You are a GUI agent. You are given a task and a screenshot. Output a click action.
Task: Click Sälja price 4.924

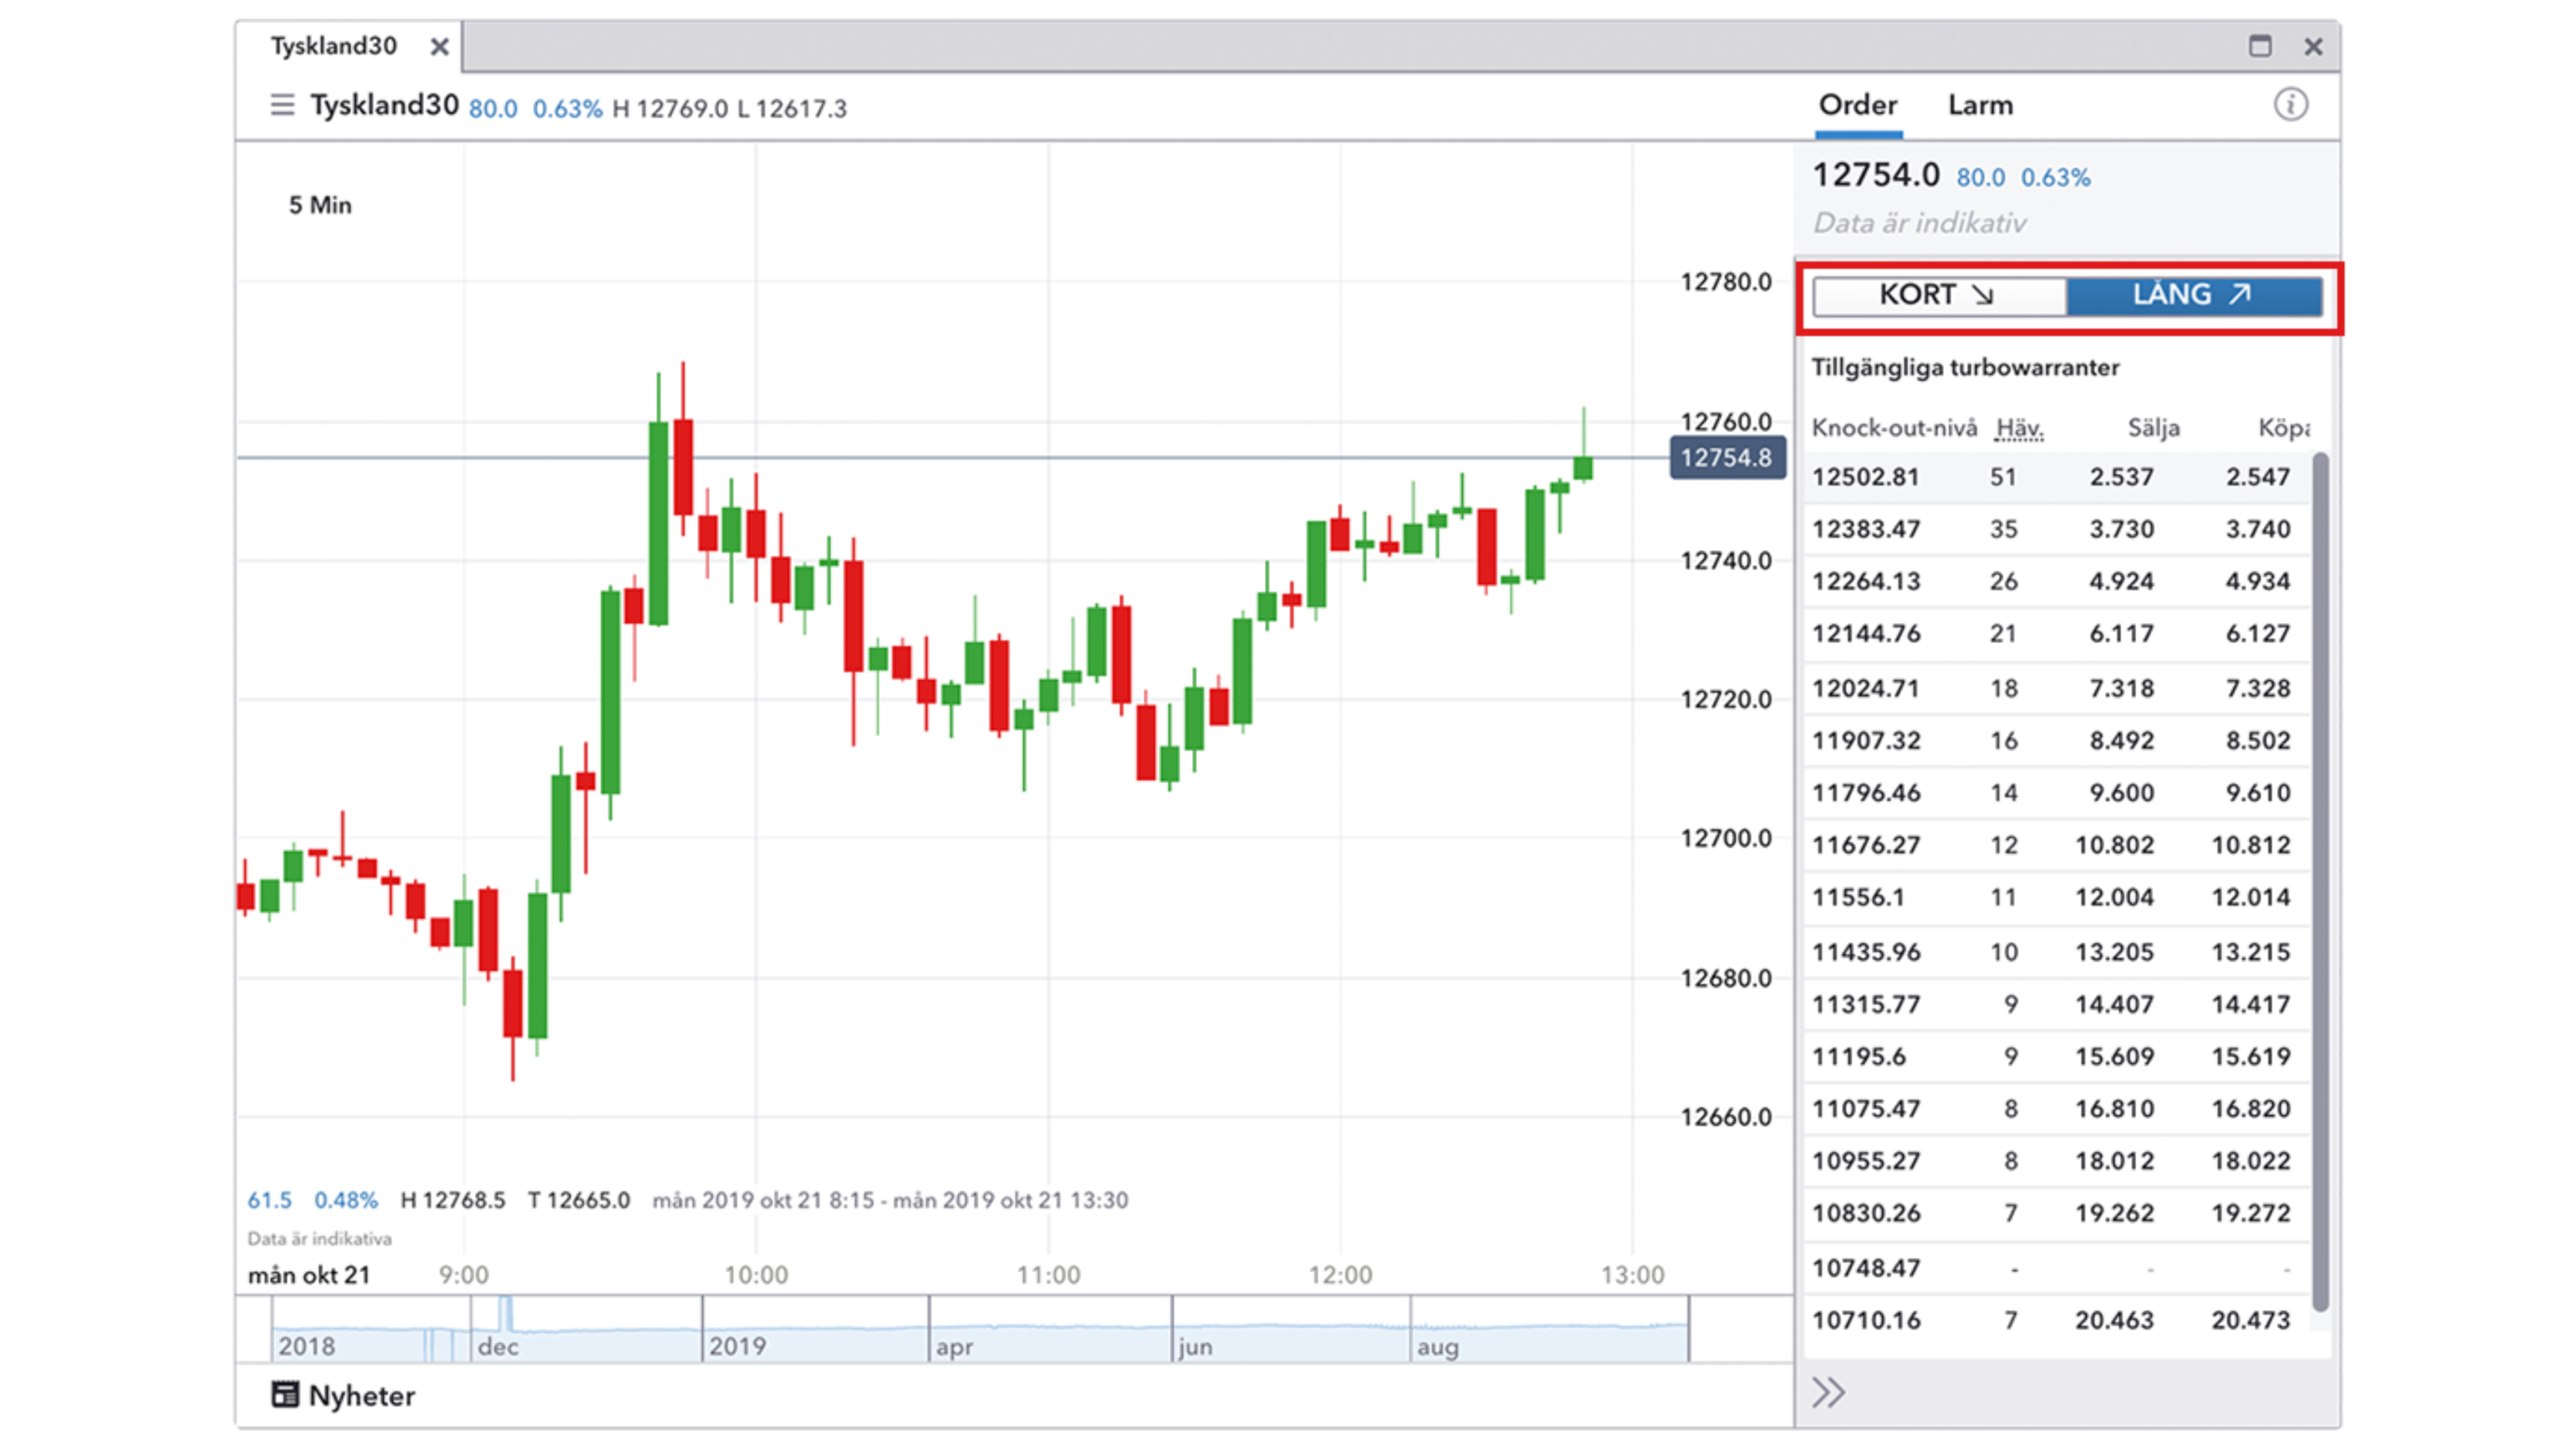coord(2121,581)
